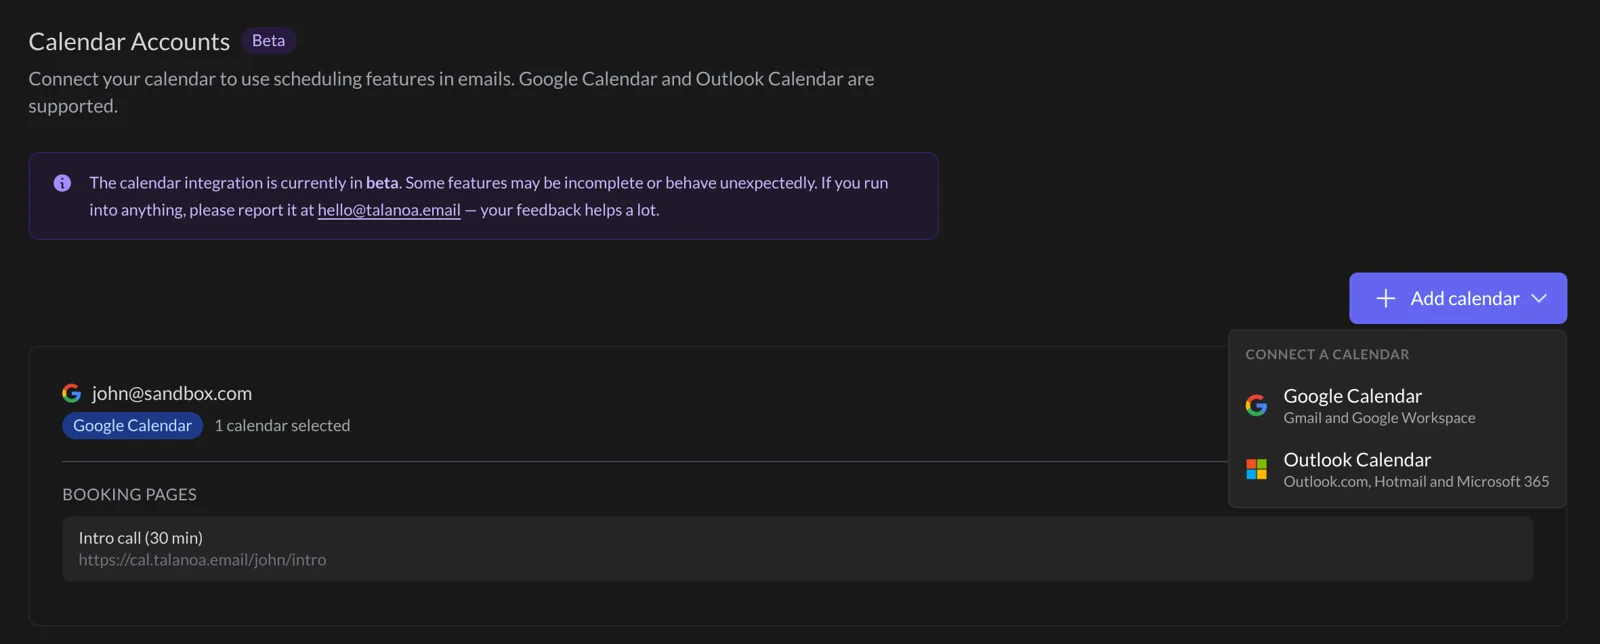The width and height of the screenshot is (1600, 644).
Task: Click the blue Google Calendar tag
Action: tap(132, 426)
